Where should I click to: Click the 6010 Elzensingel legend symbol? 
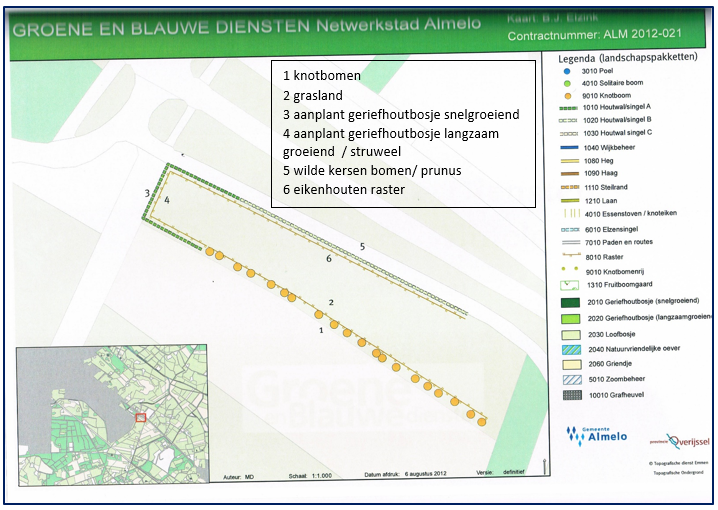pos(571,229)
